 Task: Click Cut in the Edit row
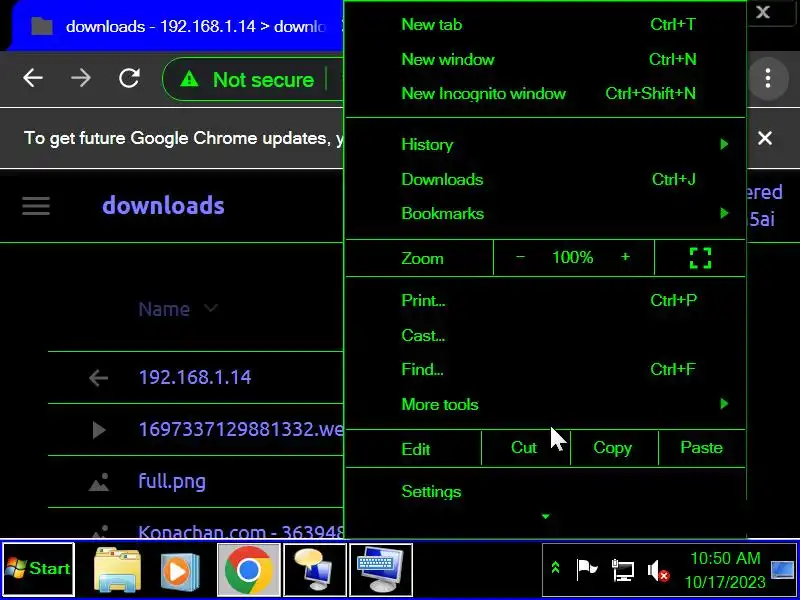[x=526, y=448]
